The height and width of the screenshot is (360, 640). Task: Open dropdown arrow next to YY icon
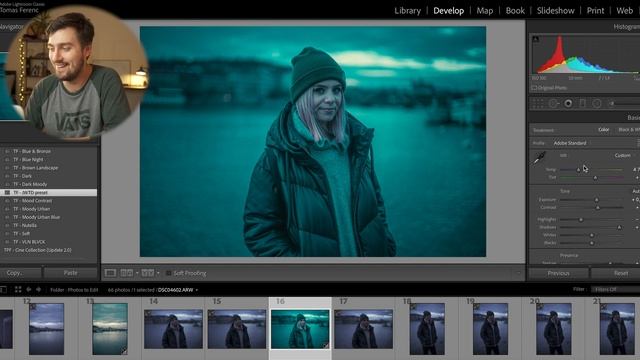tap(158, 273)
